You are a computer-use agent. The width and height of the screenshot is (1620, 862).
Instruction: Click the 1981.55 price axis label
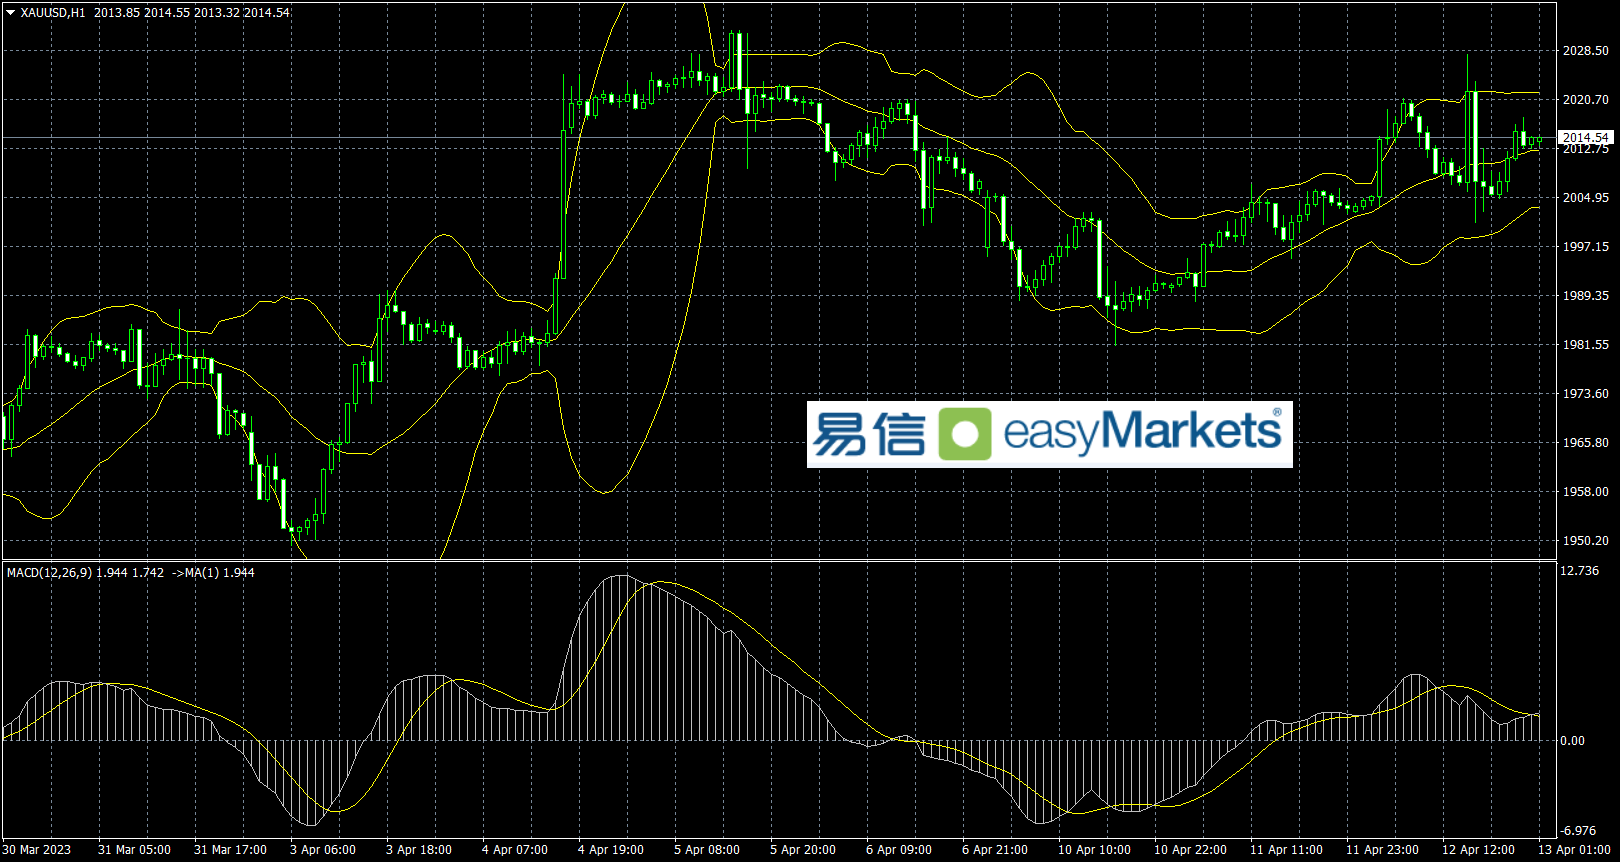(1586, 345)
